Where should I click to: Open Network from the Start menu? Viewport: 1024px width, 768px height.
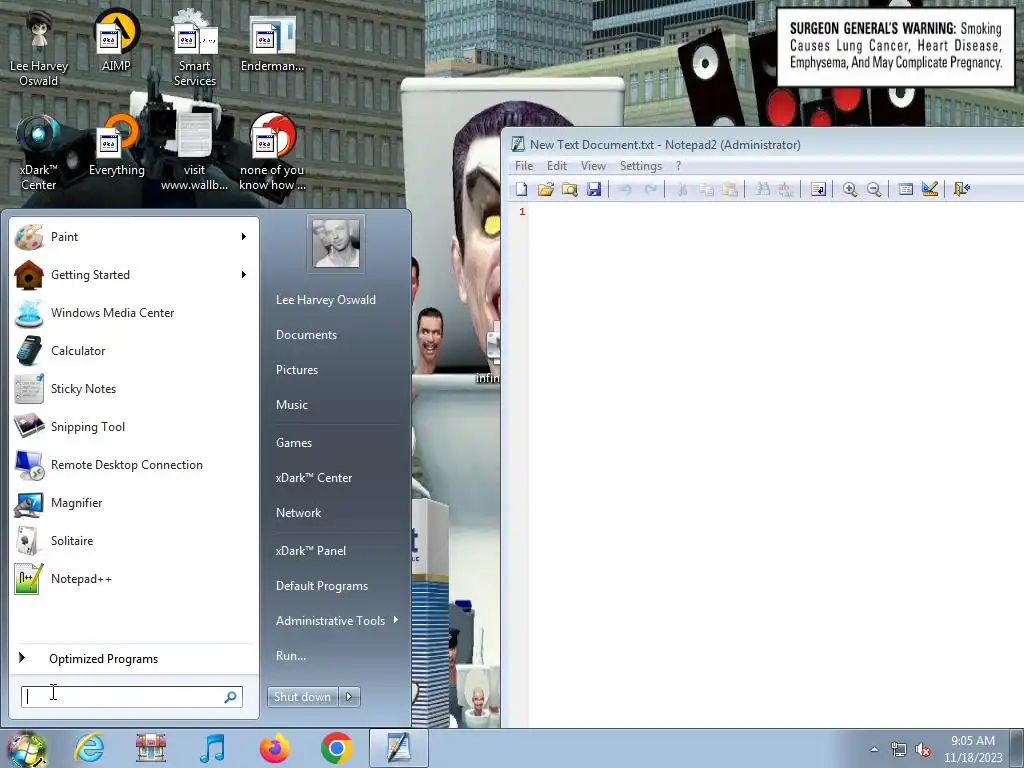(298, 513)
